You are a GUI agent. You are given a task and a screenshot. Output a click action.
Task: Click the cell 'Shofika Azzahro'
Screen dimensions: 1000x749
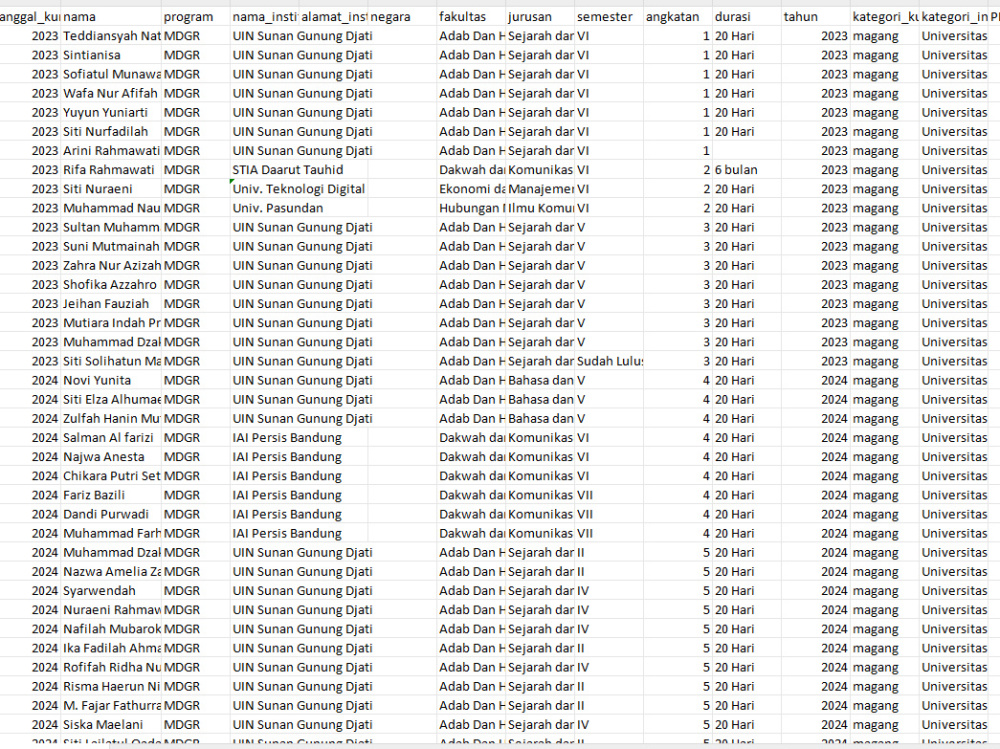pyautogui.click(x=111, y=285)
